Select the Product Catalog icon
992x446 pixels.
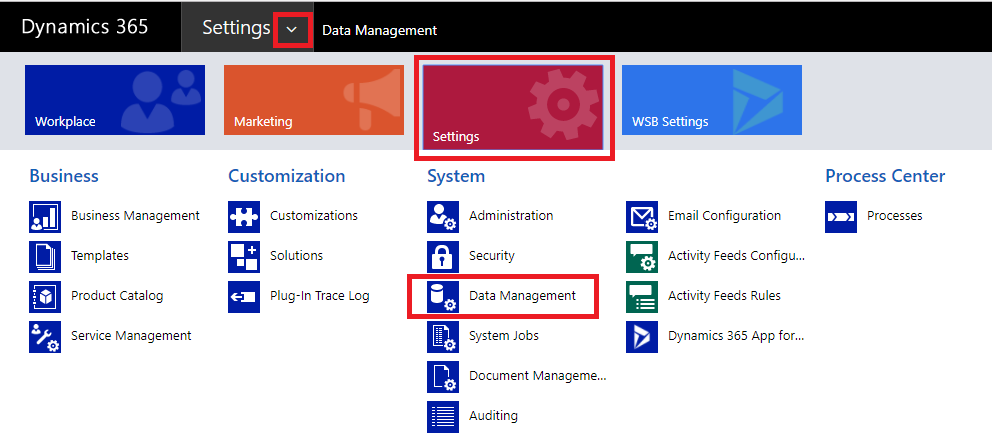click(45, 296)
